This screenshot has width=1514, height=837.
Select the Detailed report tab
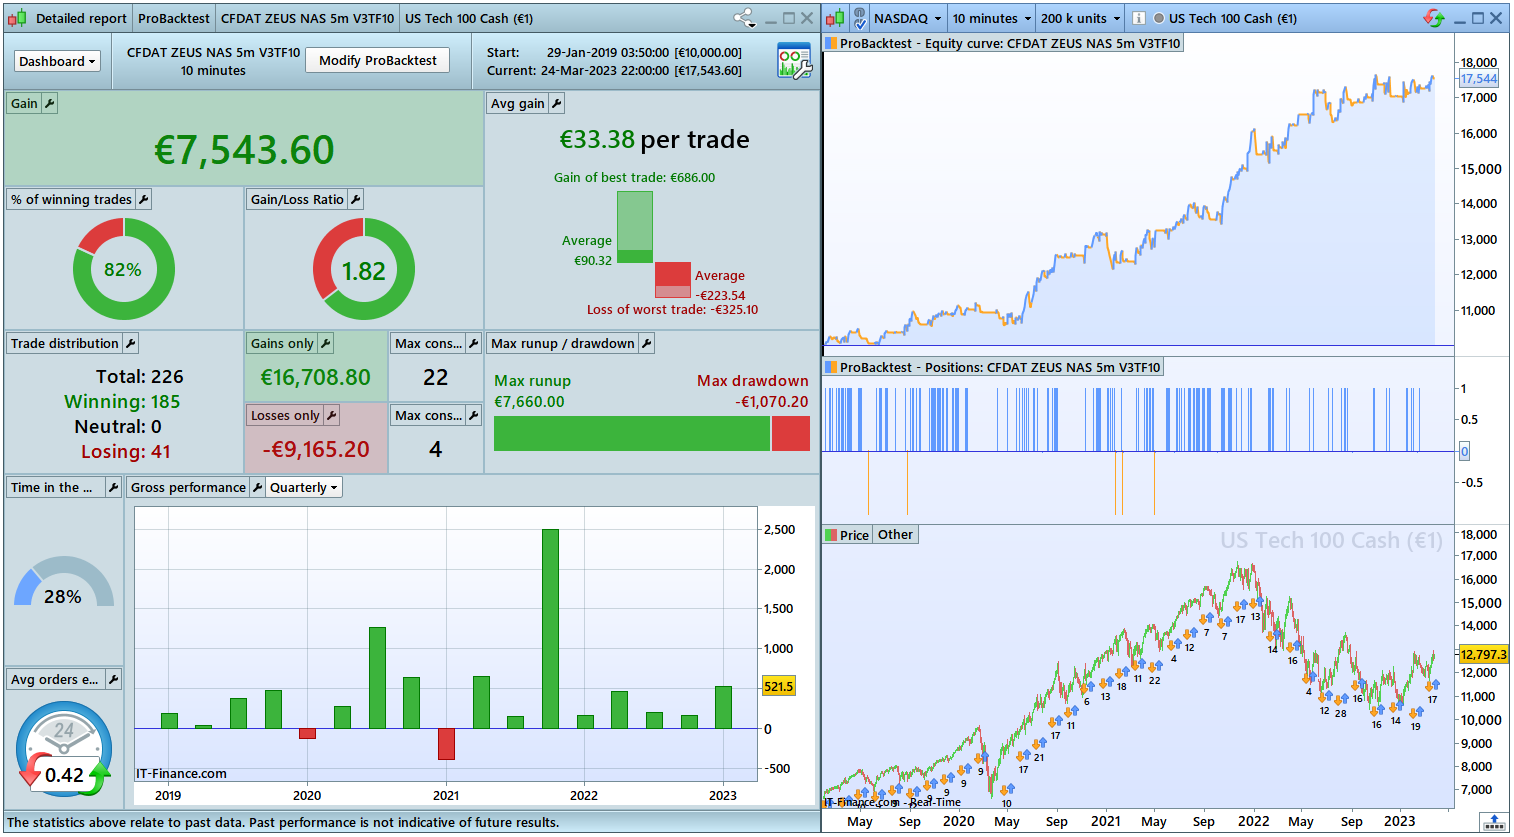[x=81, y=18]
